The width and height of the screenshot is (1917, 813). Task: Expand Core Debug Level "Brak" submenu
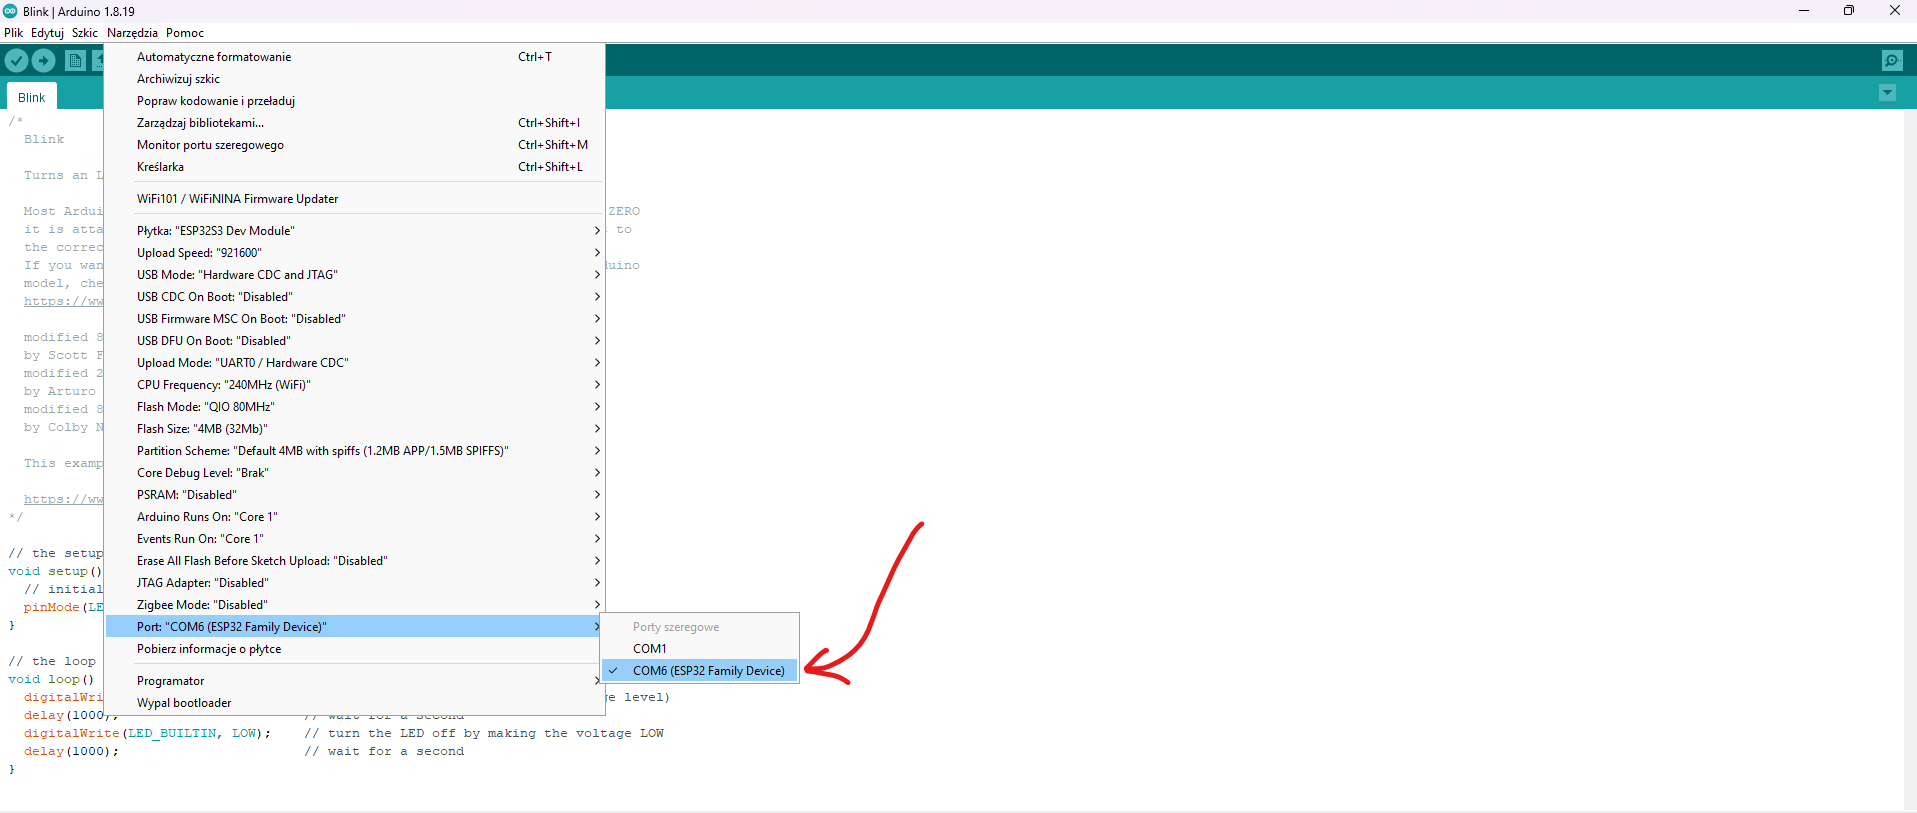tap(355, 473)
